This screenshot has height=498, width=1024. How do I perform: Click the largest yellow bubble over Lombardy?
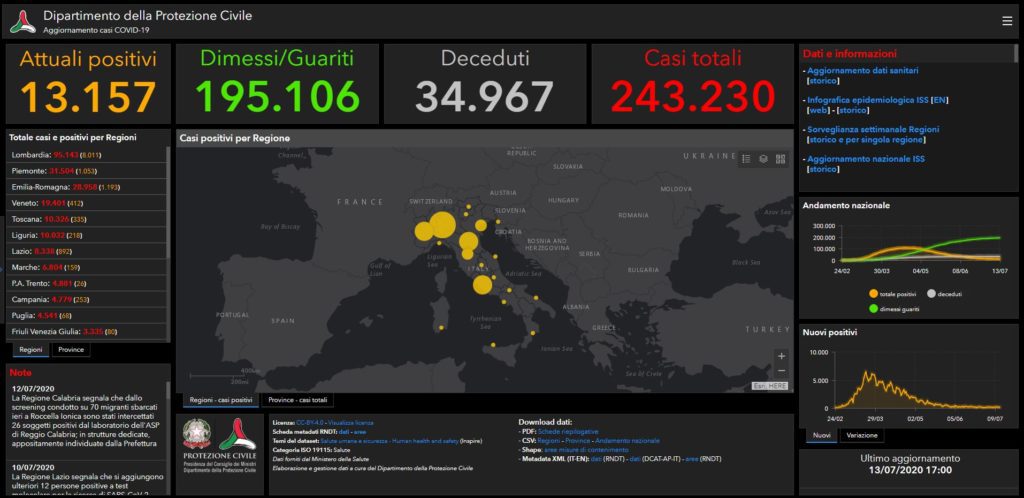click(x=440, y=224)
